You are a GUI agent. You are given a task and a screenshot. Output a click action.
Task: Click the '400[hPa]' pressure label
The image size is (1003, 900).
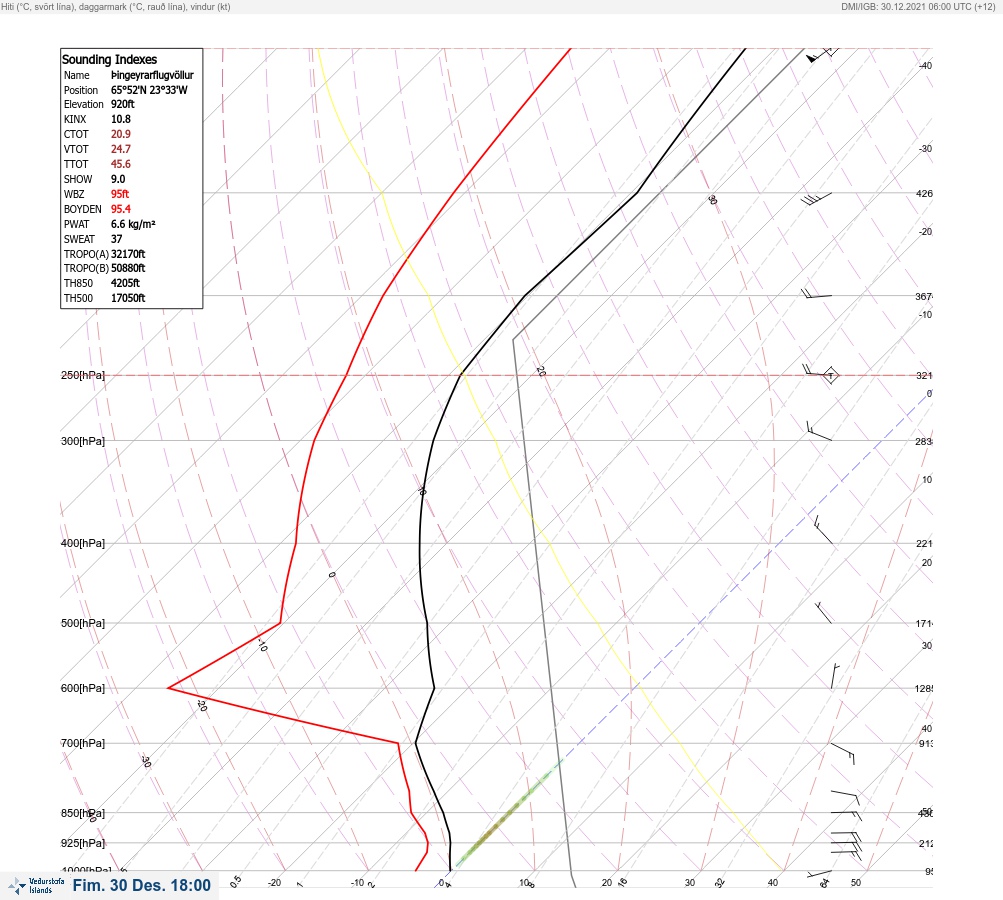click(83, 543)
